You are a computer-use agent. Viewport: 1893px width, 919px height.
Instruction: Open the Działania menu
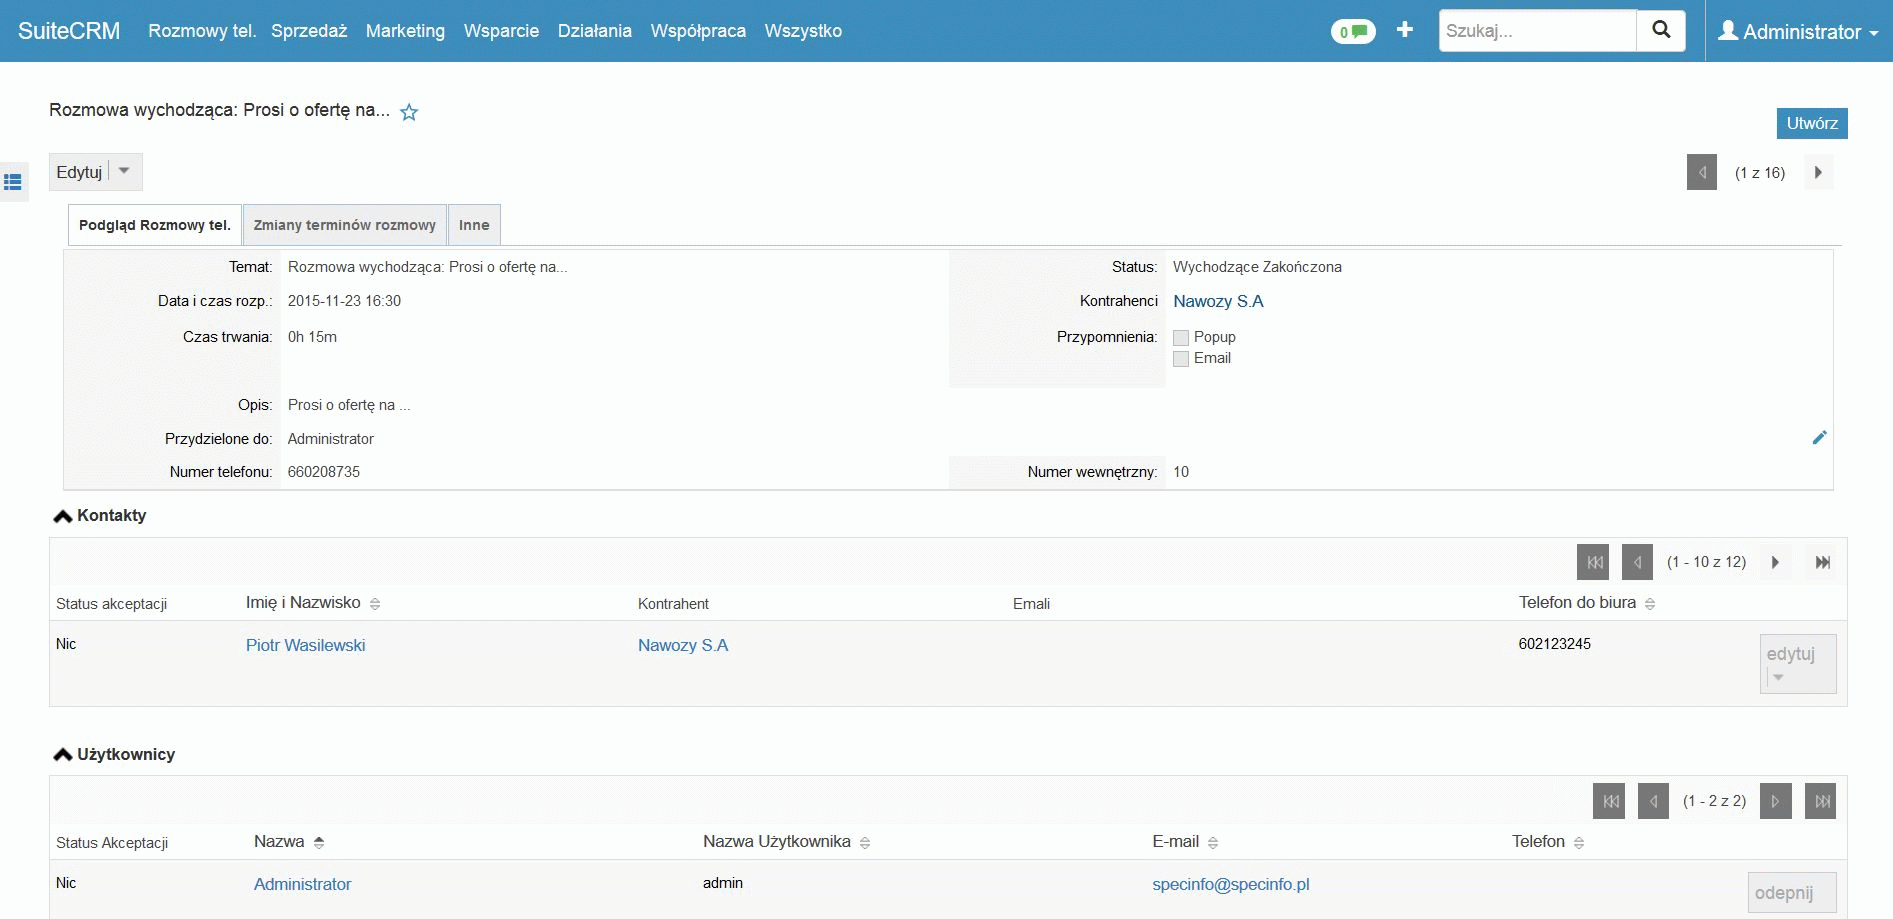point(595,31)
